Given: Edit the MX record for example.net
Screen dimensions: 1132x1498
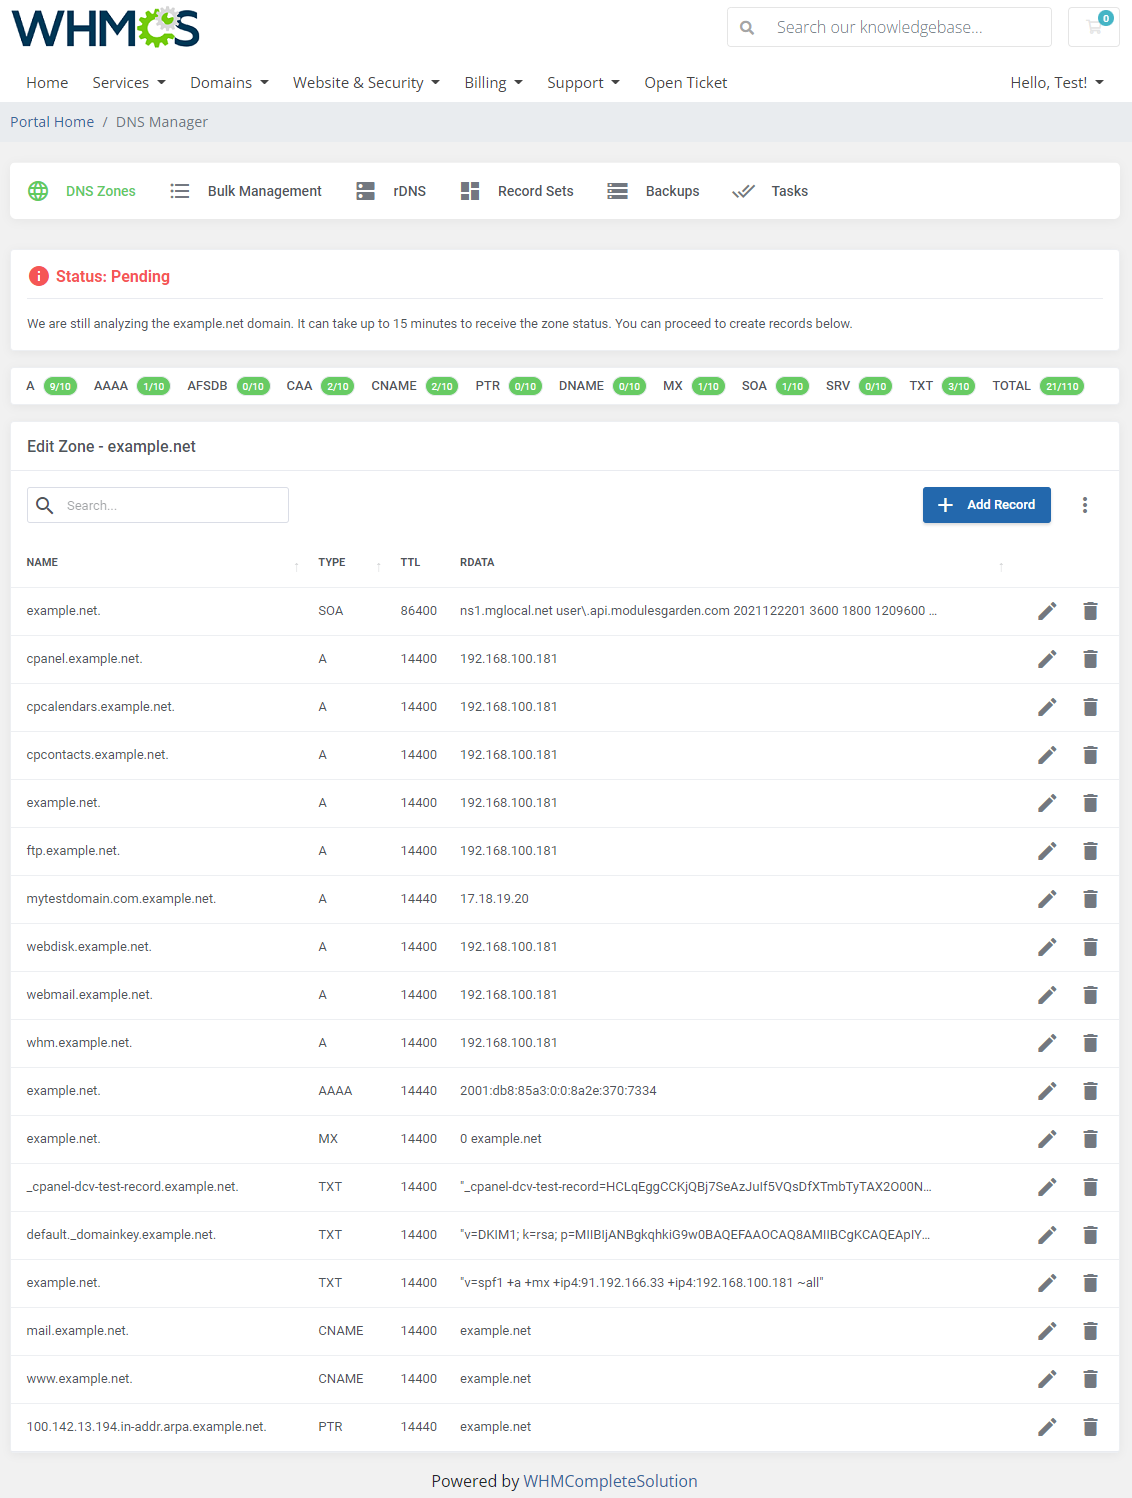Looking at the screenshot, I should [x=1047, y=1139].
